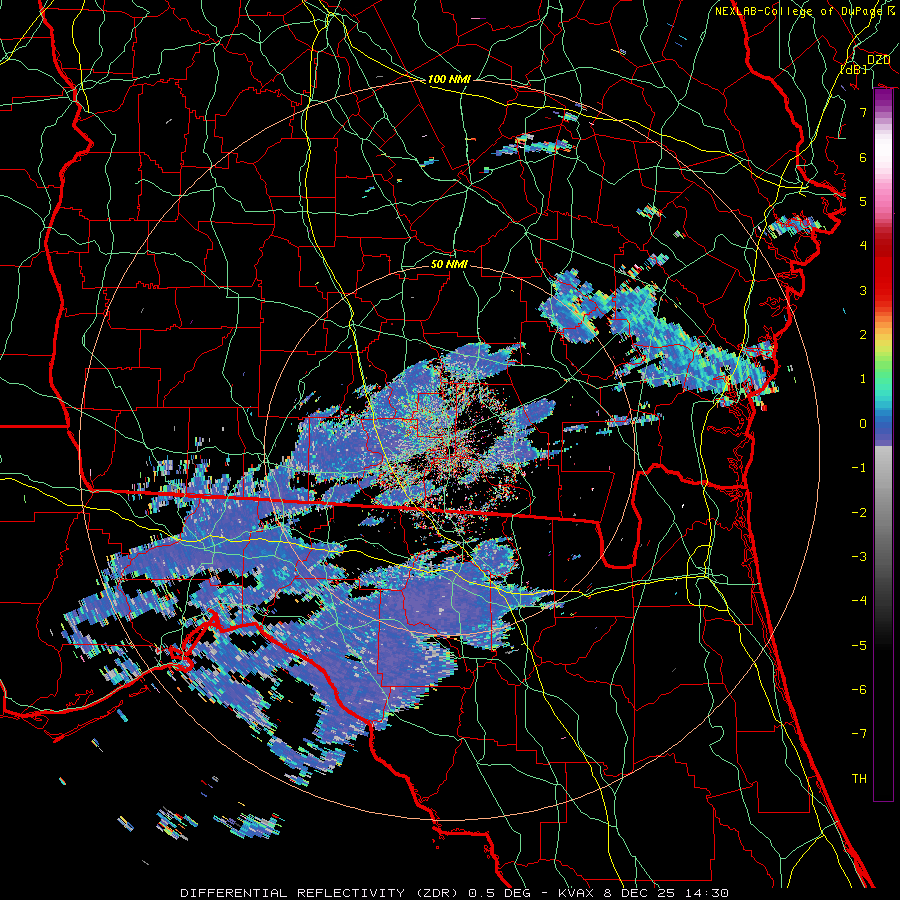Image resolution: width=900 pixels, height=900 pixels.
Task: Click the TH label on the color scale
Action: coord(859,779)
